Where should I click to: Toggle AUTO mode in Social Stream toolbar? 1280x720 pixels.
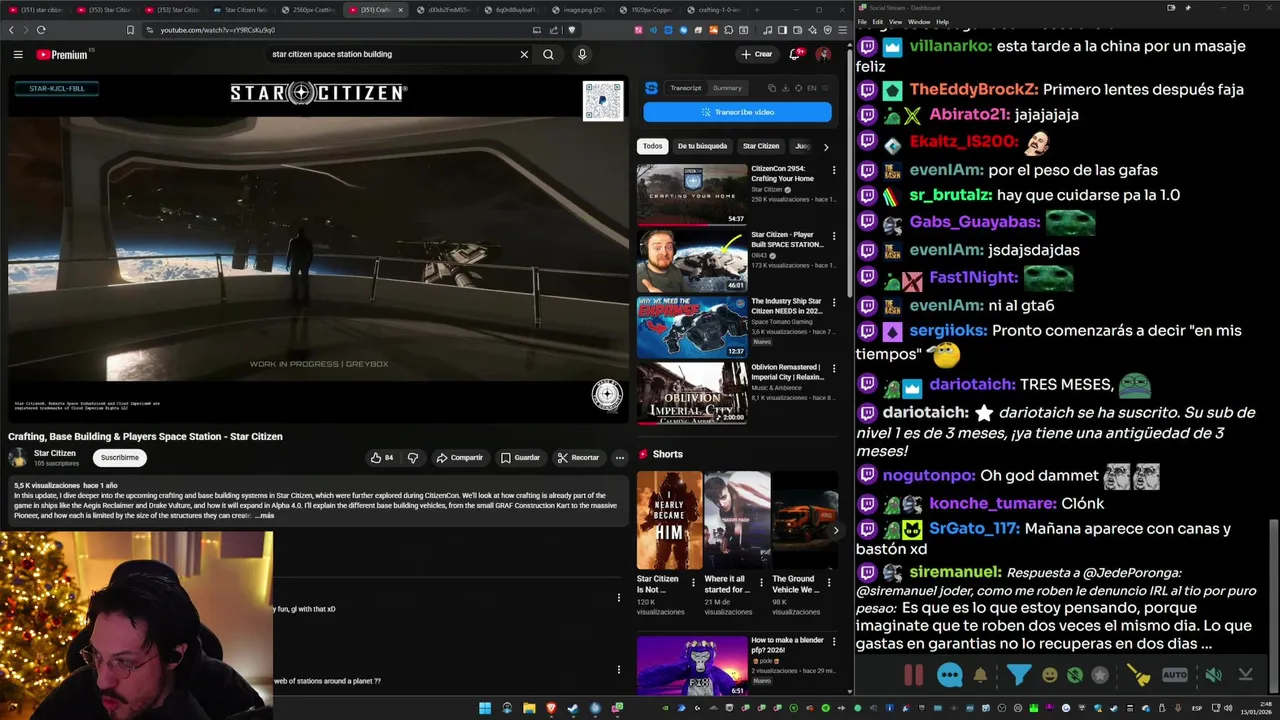(1175, 675)
